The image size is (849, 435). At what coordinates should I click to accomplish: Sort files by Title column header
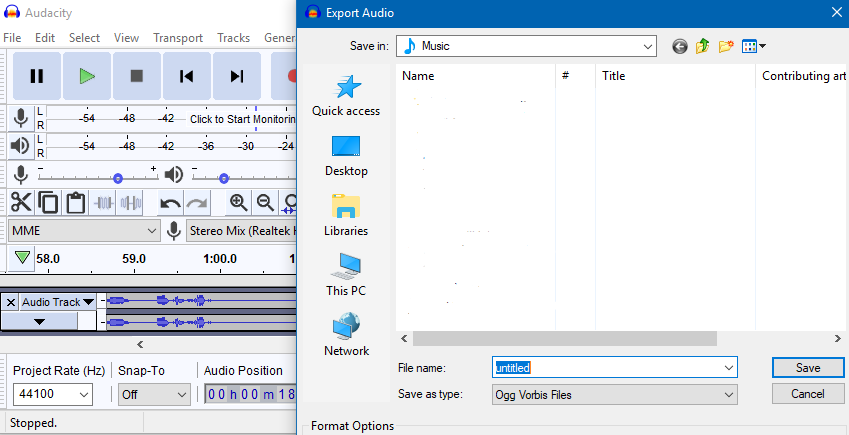[x=675, y=76]
